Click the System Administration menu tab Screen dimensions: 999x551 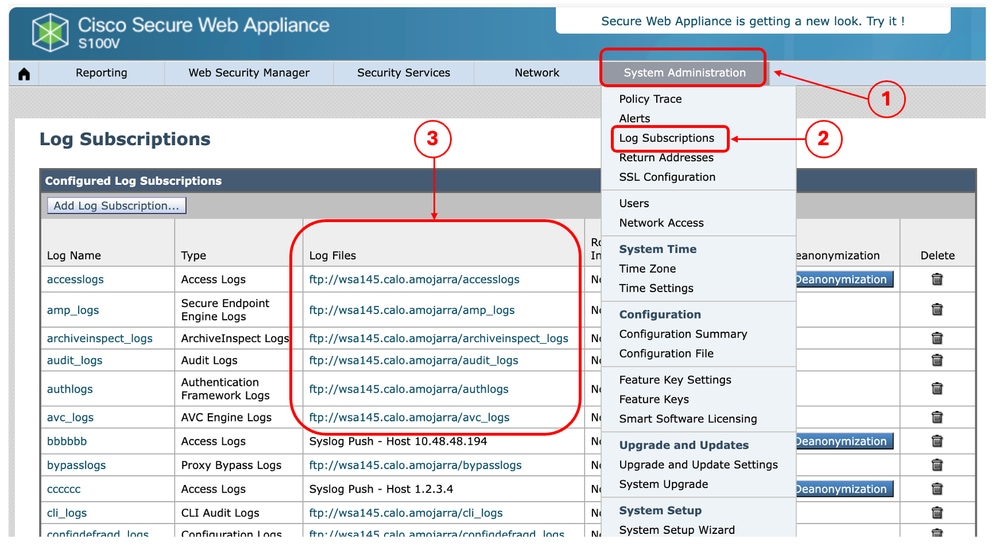tap(684, 73)
